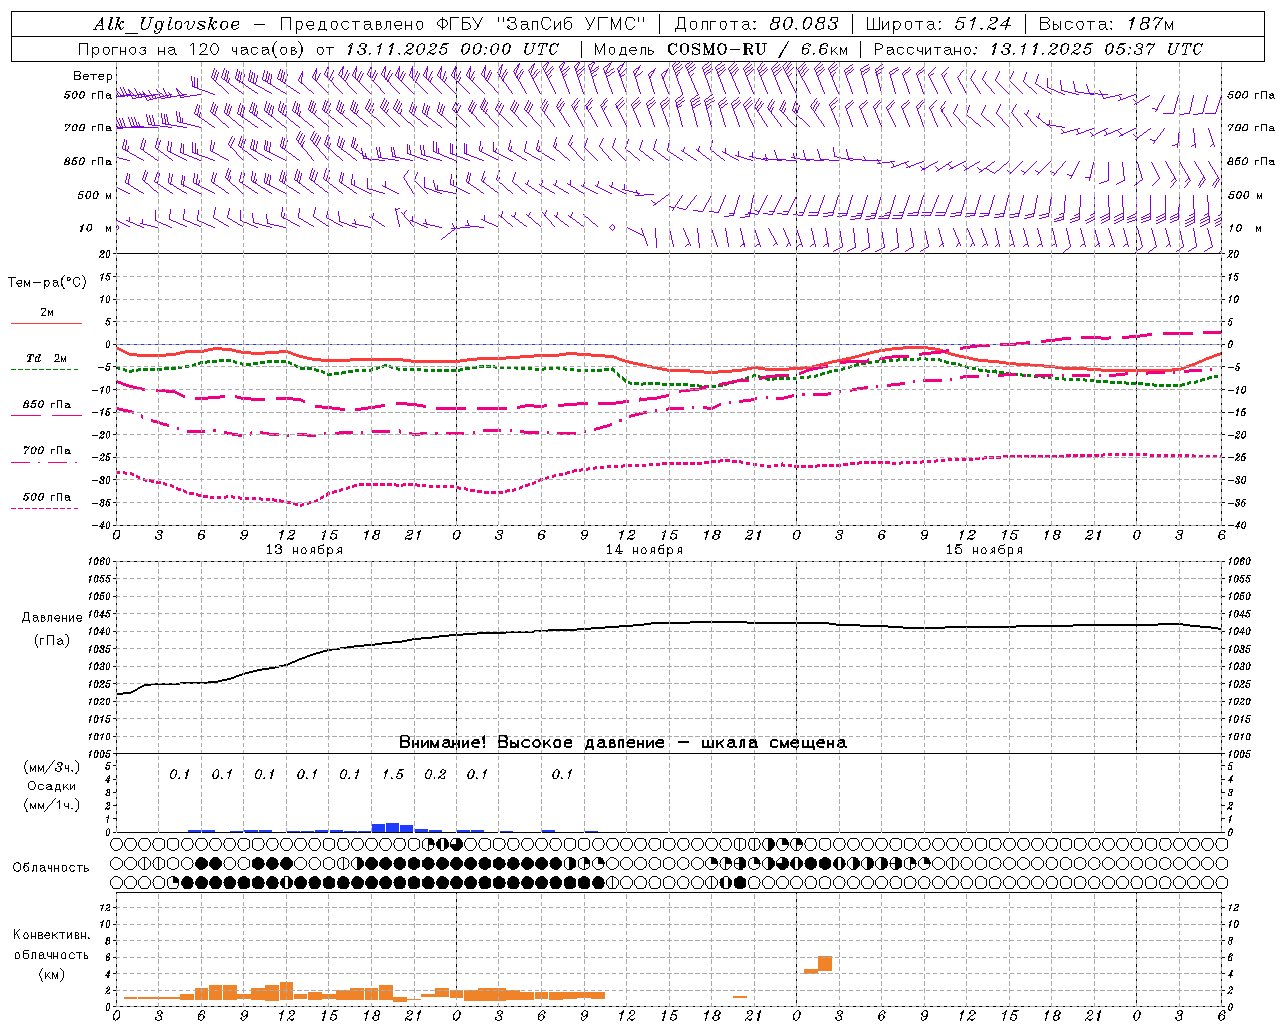Click the Осадки panel label
This screenshot has width=1280, height=1024.
pos(52,786)
